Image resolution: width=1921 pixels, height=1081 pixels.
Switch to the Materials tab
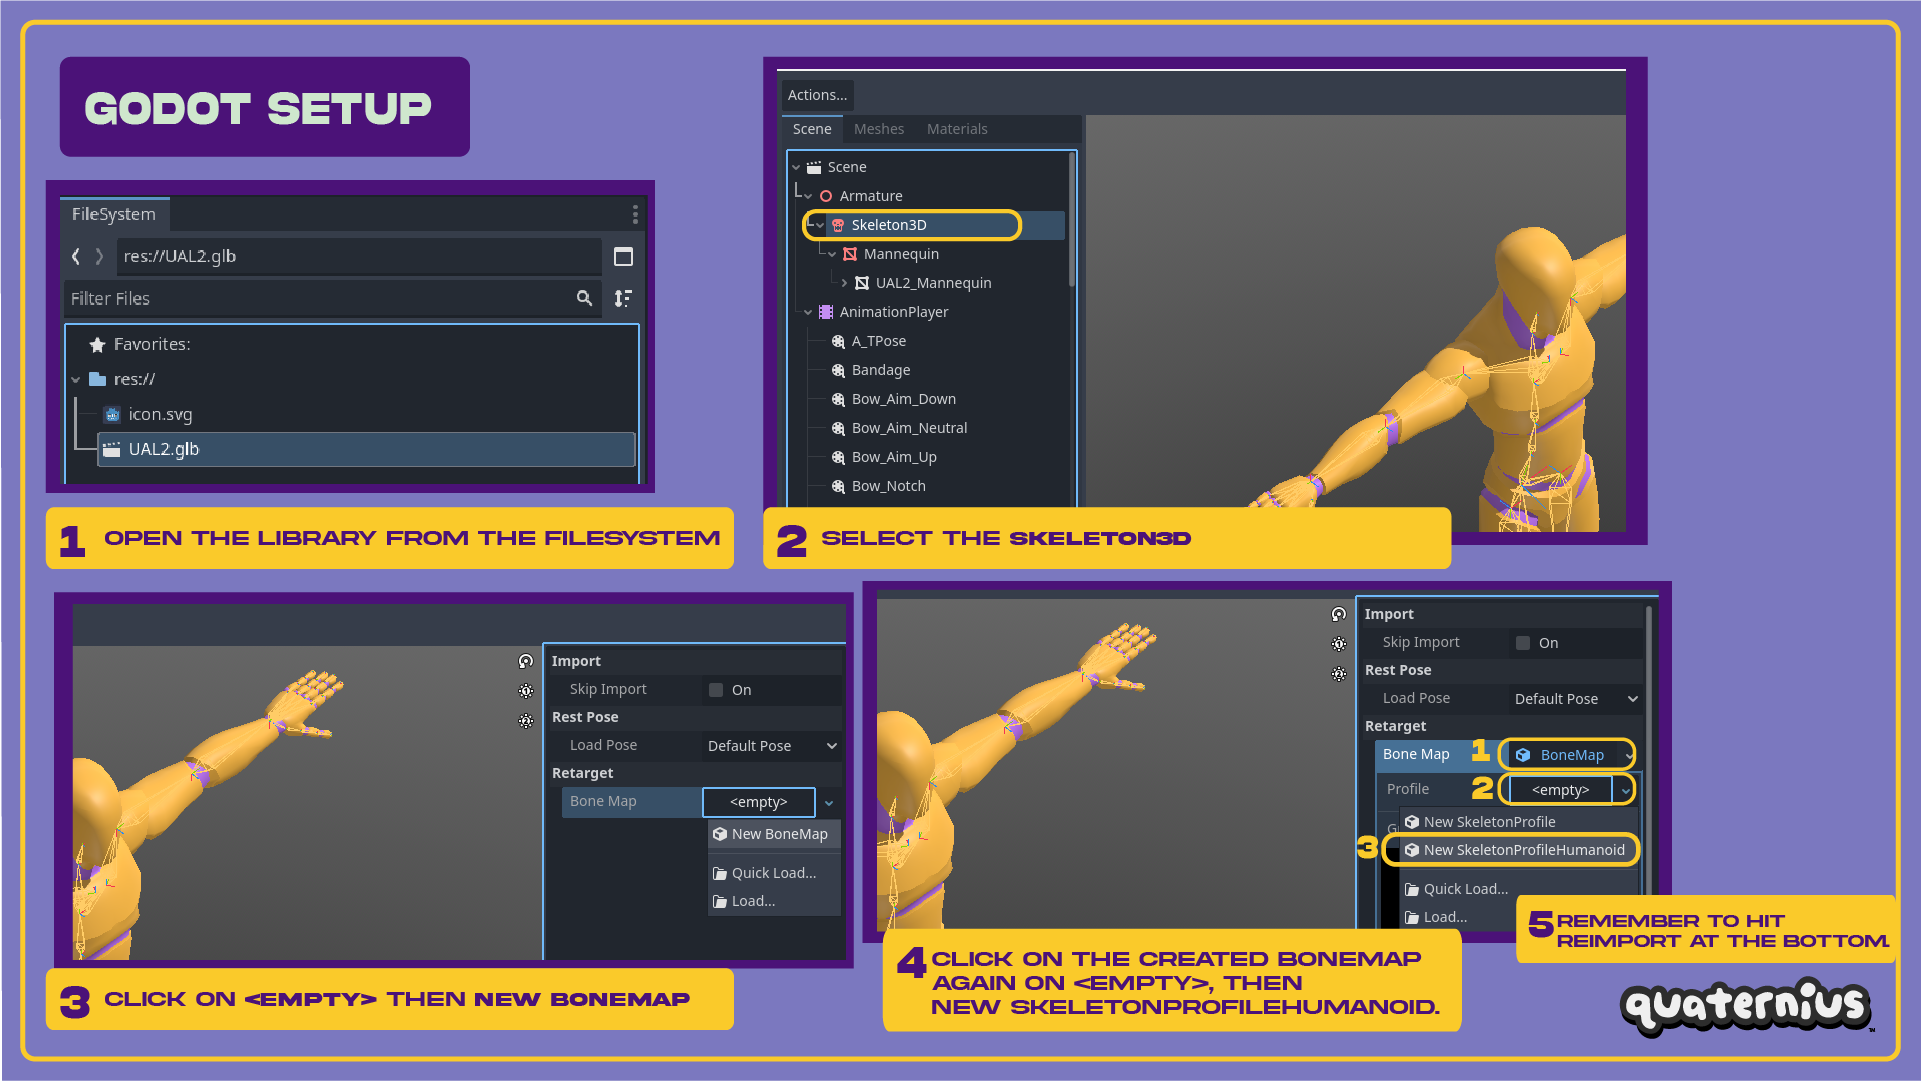[x=957, y=129]
